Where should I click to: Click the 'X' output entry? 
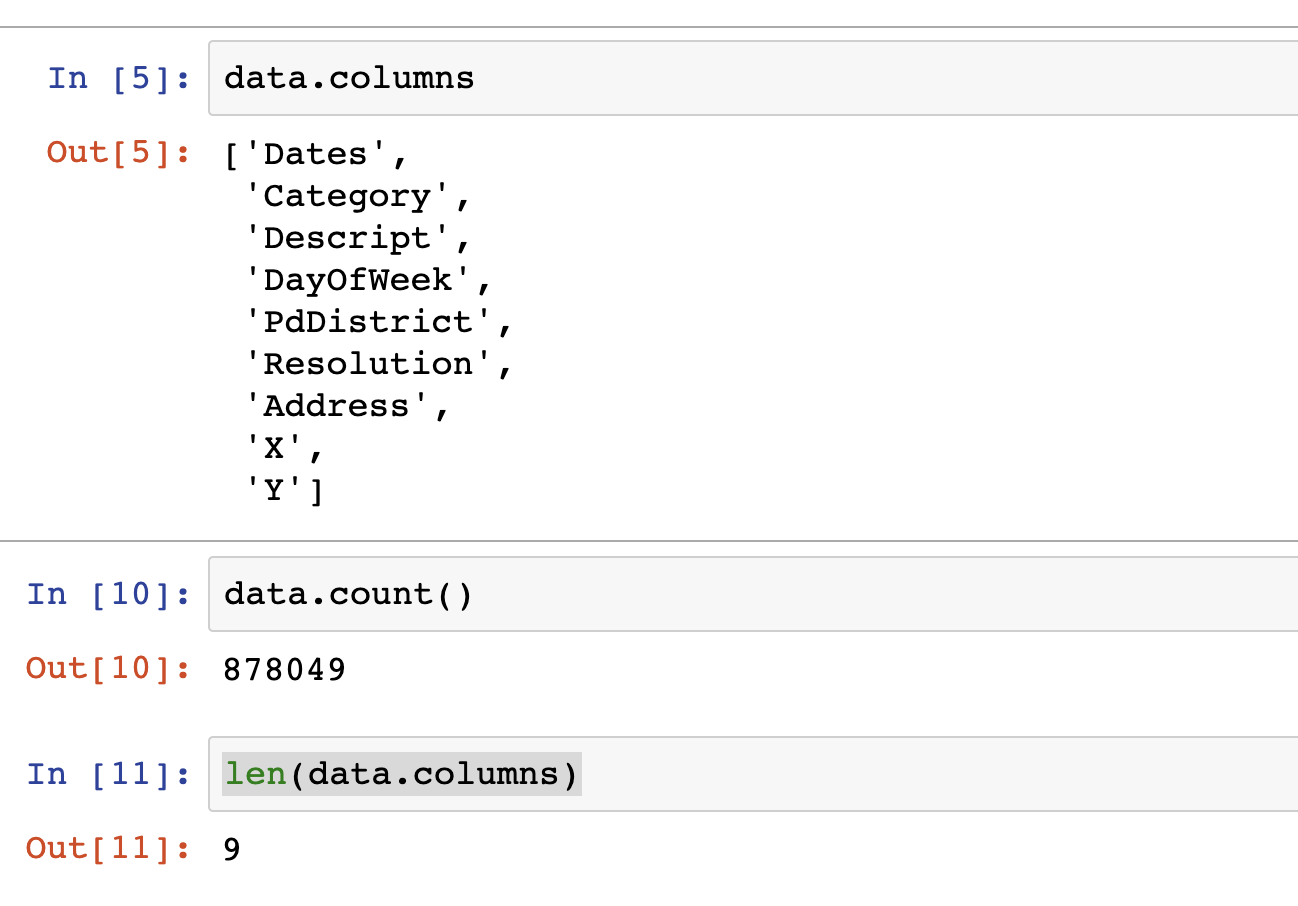click(x=275, y=448)
